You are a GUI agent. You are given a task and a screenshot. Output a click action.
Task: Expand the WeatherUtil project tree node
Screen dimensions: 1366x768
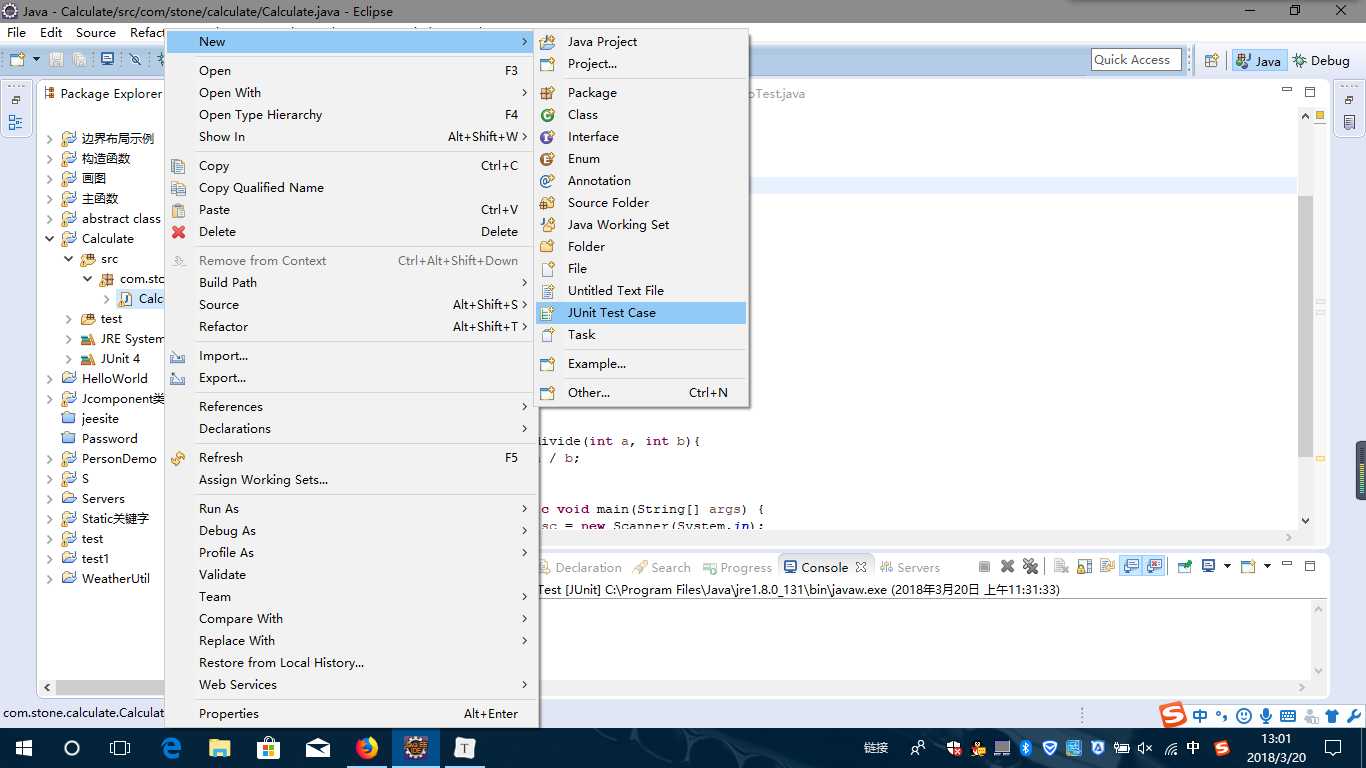50,579
